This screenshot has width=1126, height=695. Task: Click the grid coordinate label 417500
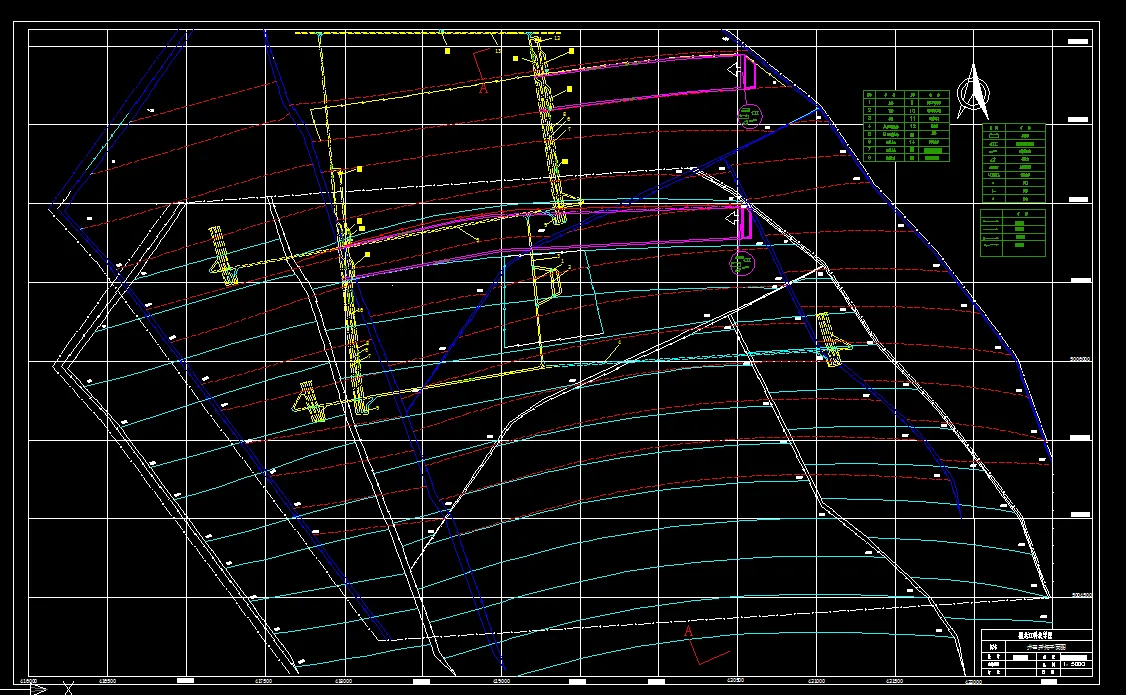(x=265, y=680)
